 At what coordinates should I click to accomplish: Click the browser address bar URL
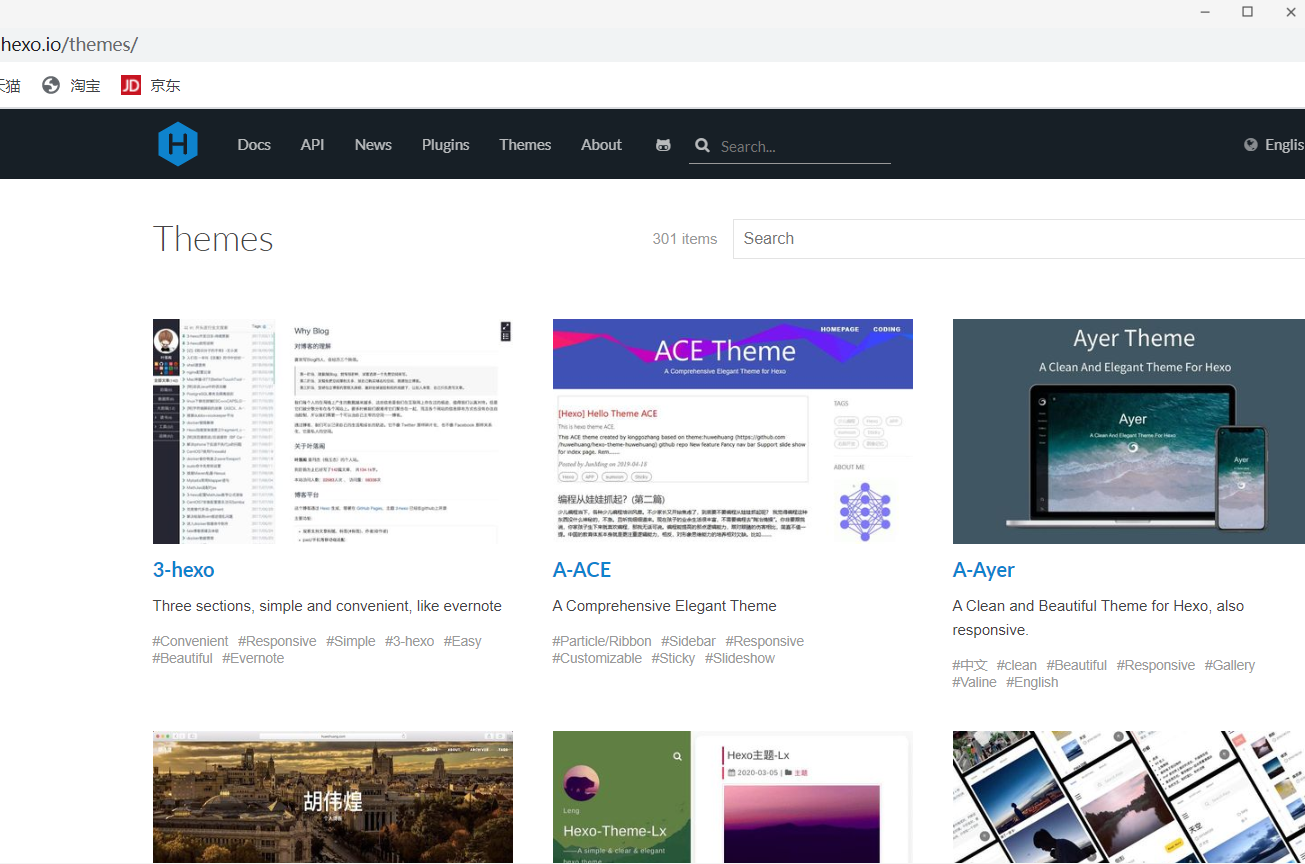69,45
